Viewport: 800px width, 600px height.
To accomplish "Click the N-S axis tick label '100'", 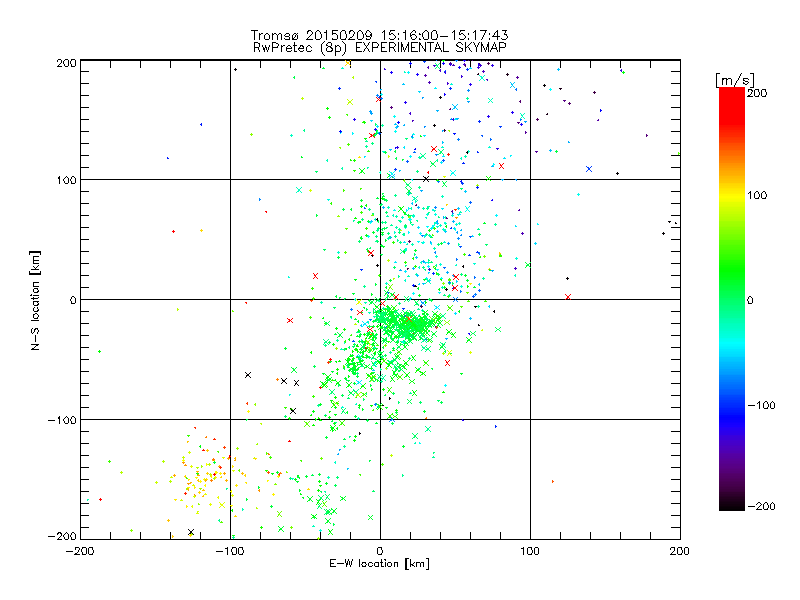I will 66,180.
